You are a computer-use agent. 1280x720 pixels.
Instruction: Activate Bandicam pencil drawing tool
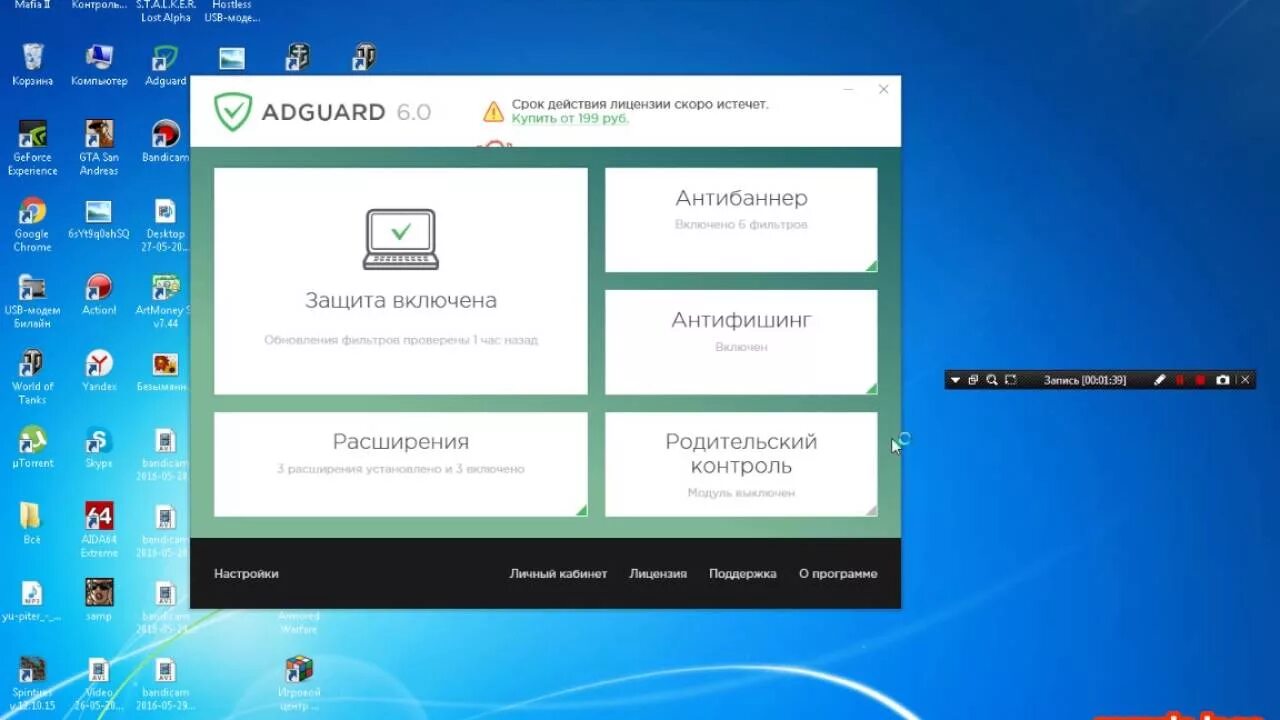[x=1160, y=380]
